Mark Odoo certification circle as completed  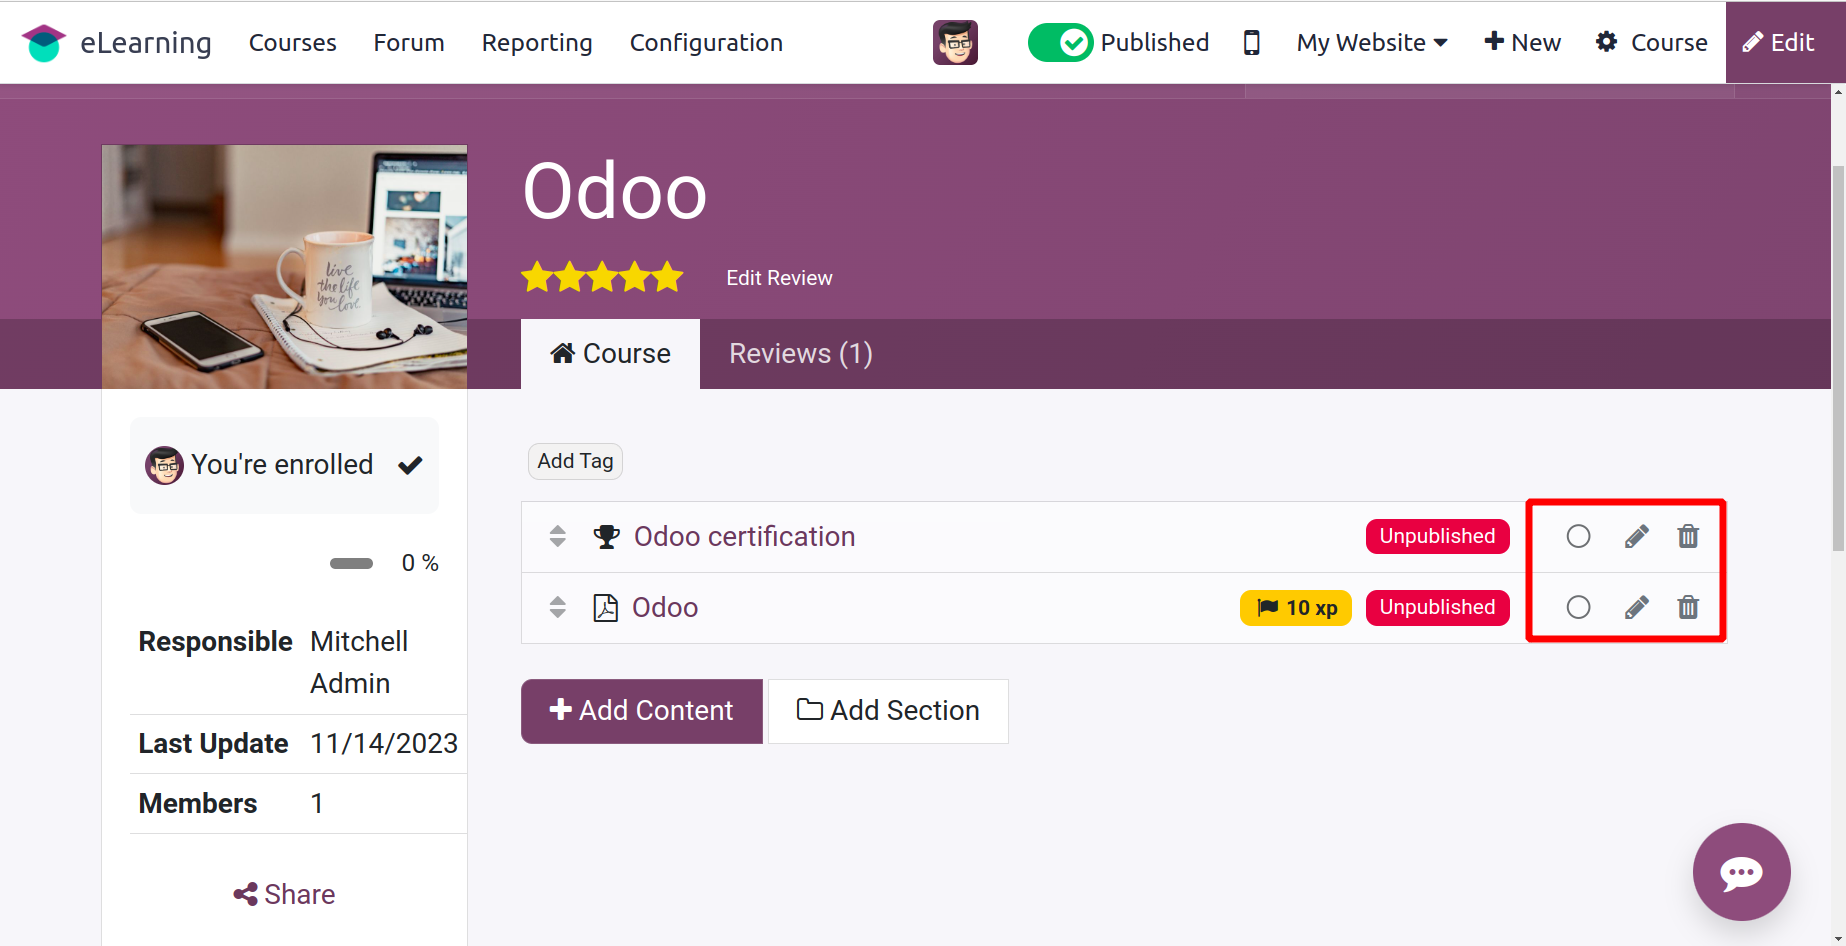1578,537
